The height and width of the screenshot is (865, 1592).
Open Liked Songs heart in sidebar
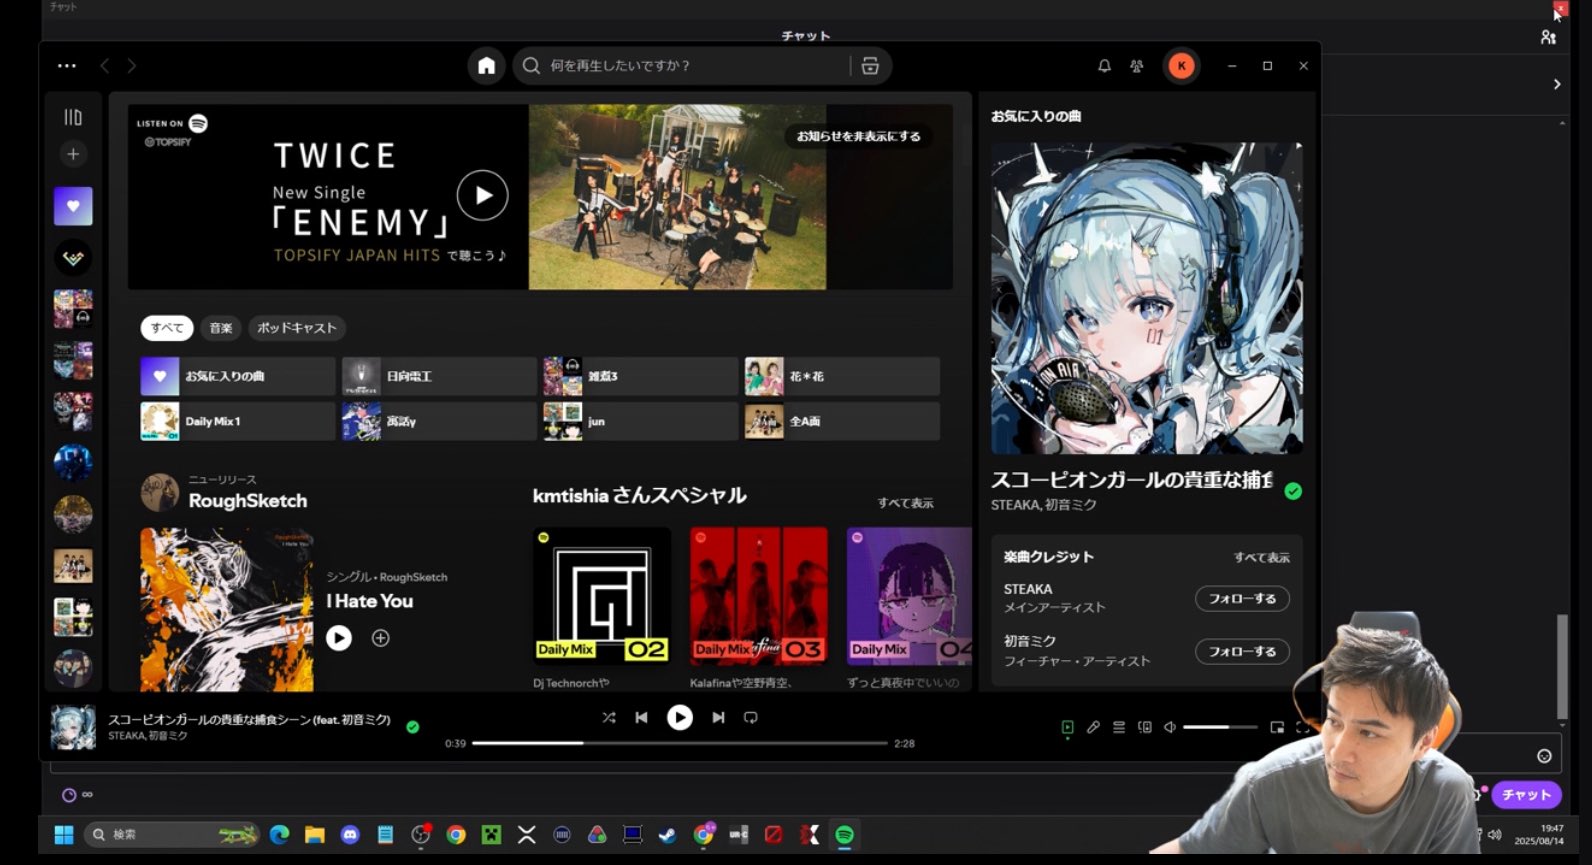[73, 206]
